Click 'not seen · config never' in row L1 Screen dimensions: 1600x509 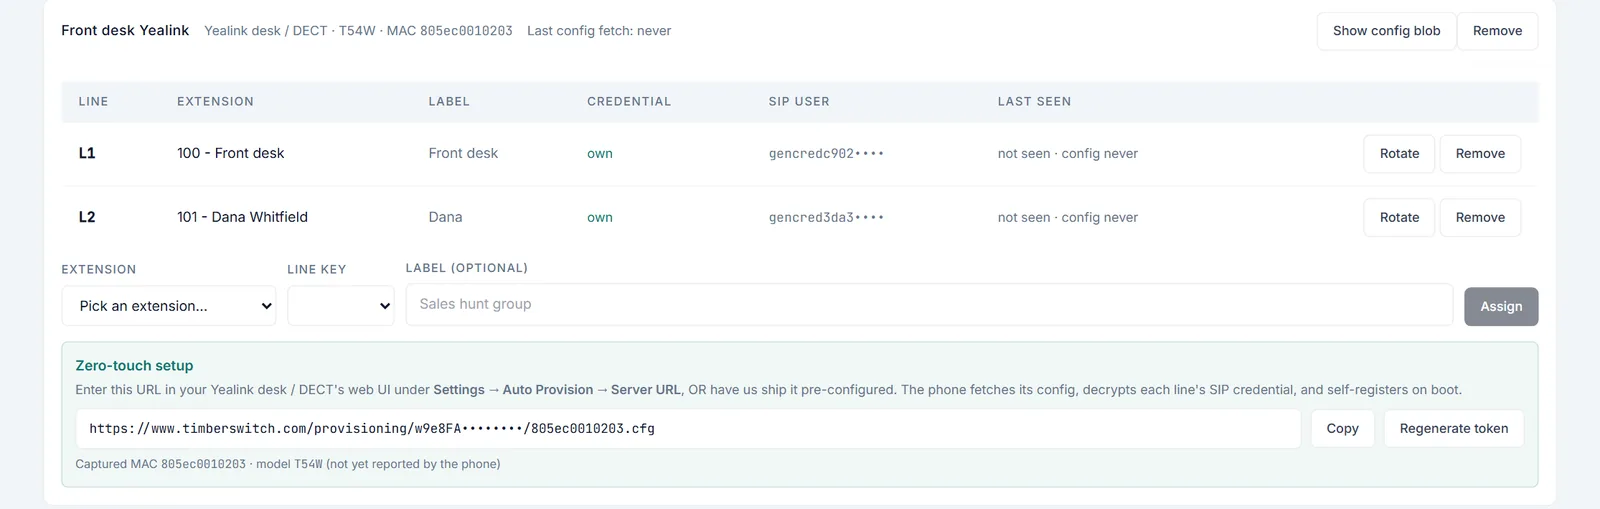[1067, 153]
